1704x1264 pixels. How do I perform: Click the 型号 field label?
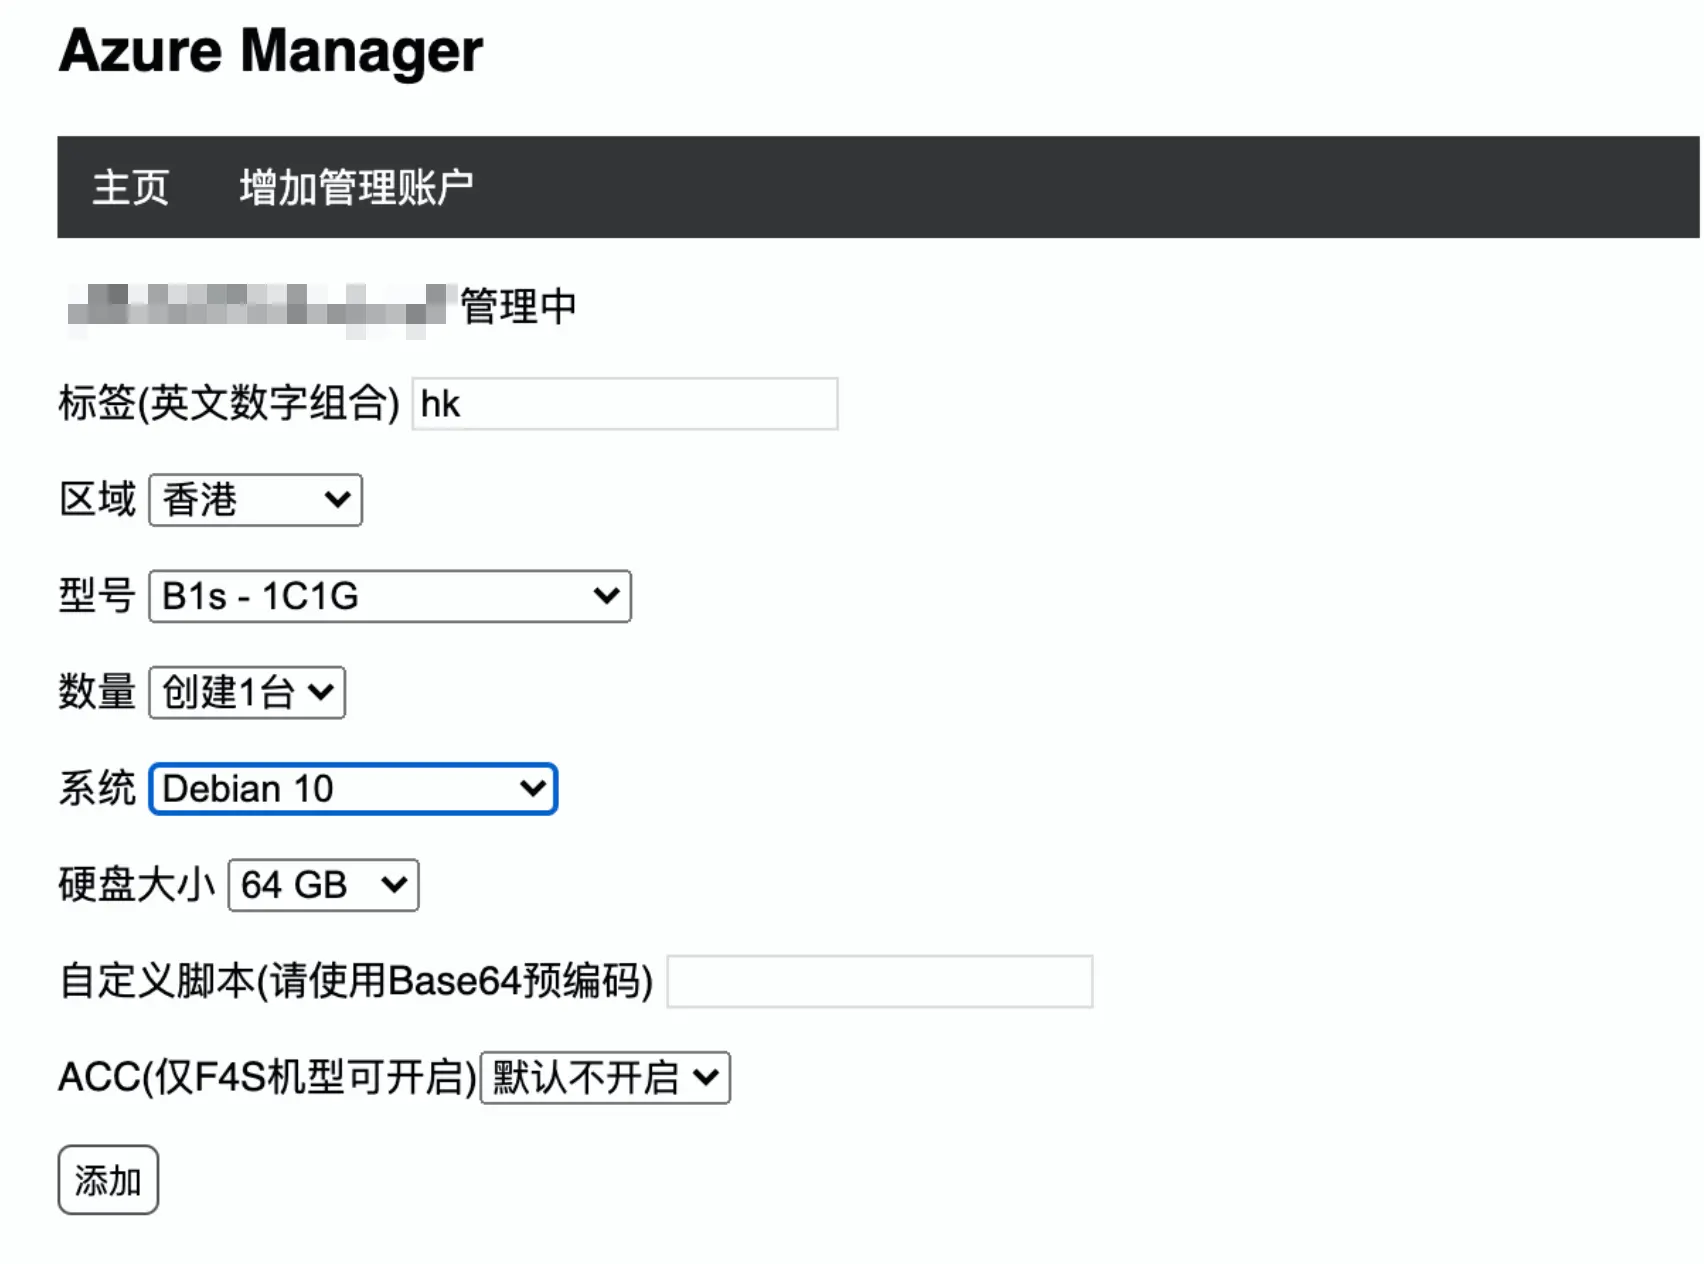(x=97, y=596)
